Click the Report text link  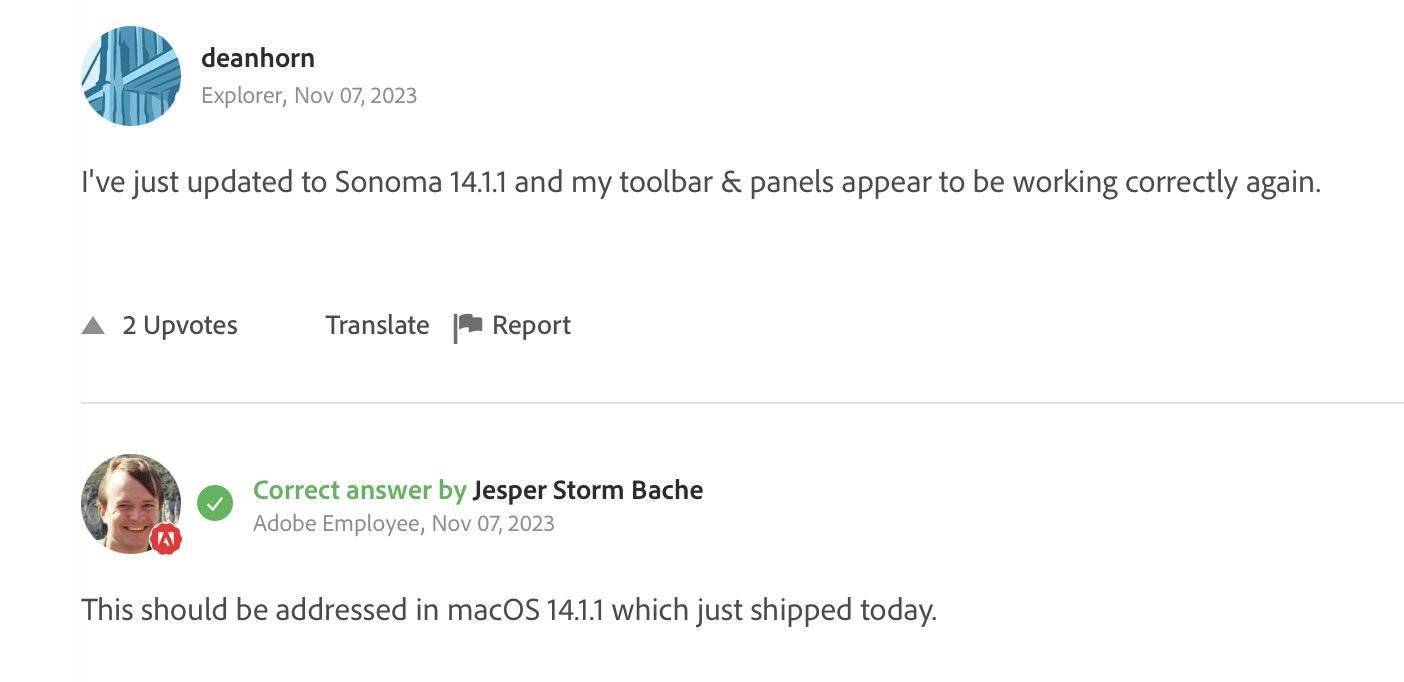coord(531,326)
